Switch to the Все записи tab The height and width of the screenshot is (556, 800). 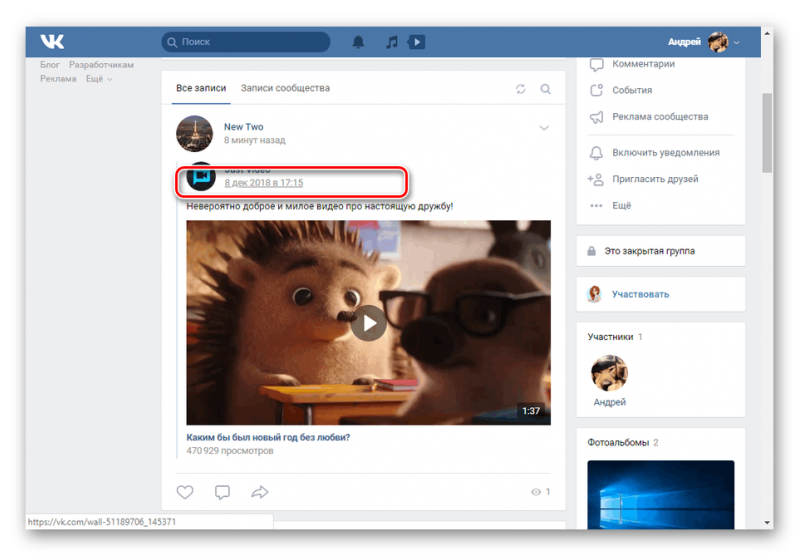tap(201, 88)
